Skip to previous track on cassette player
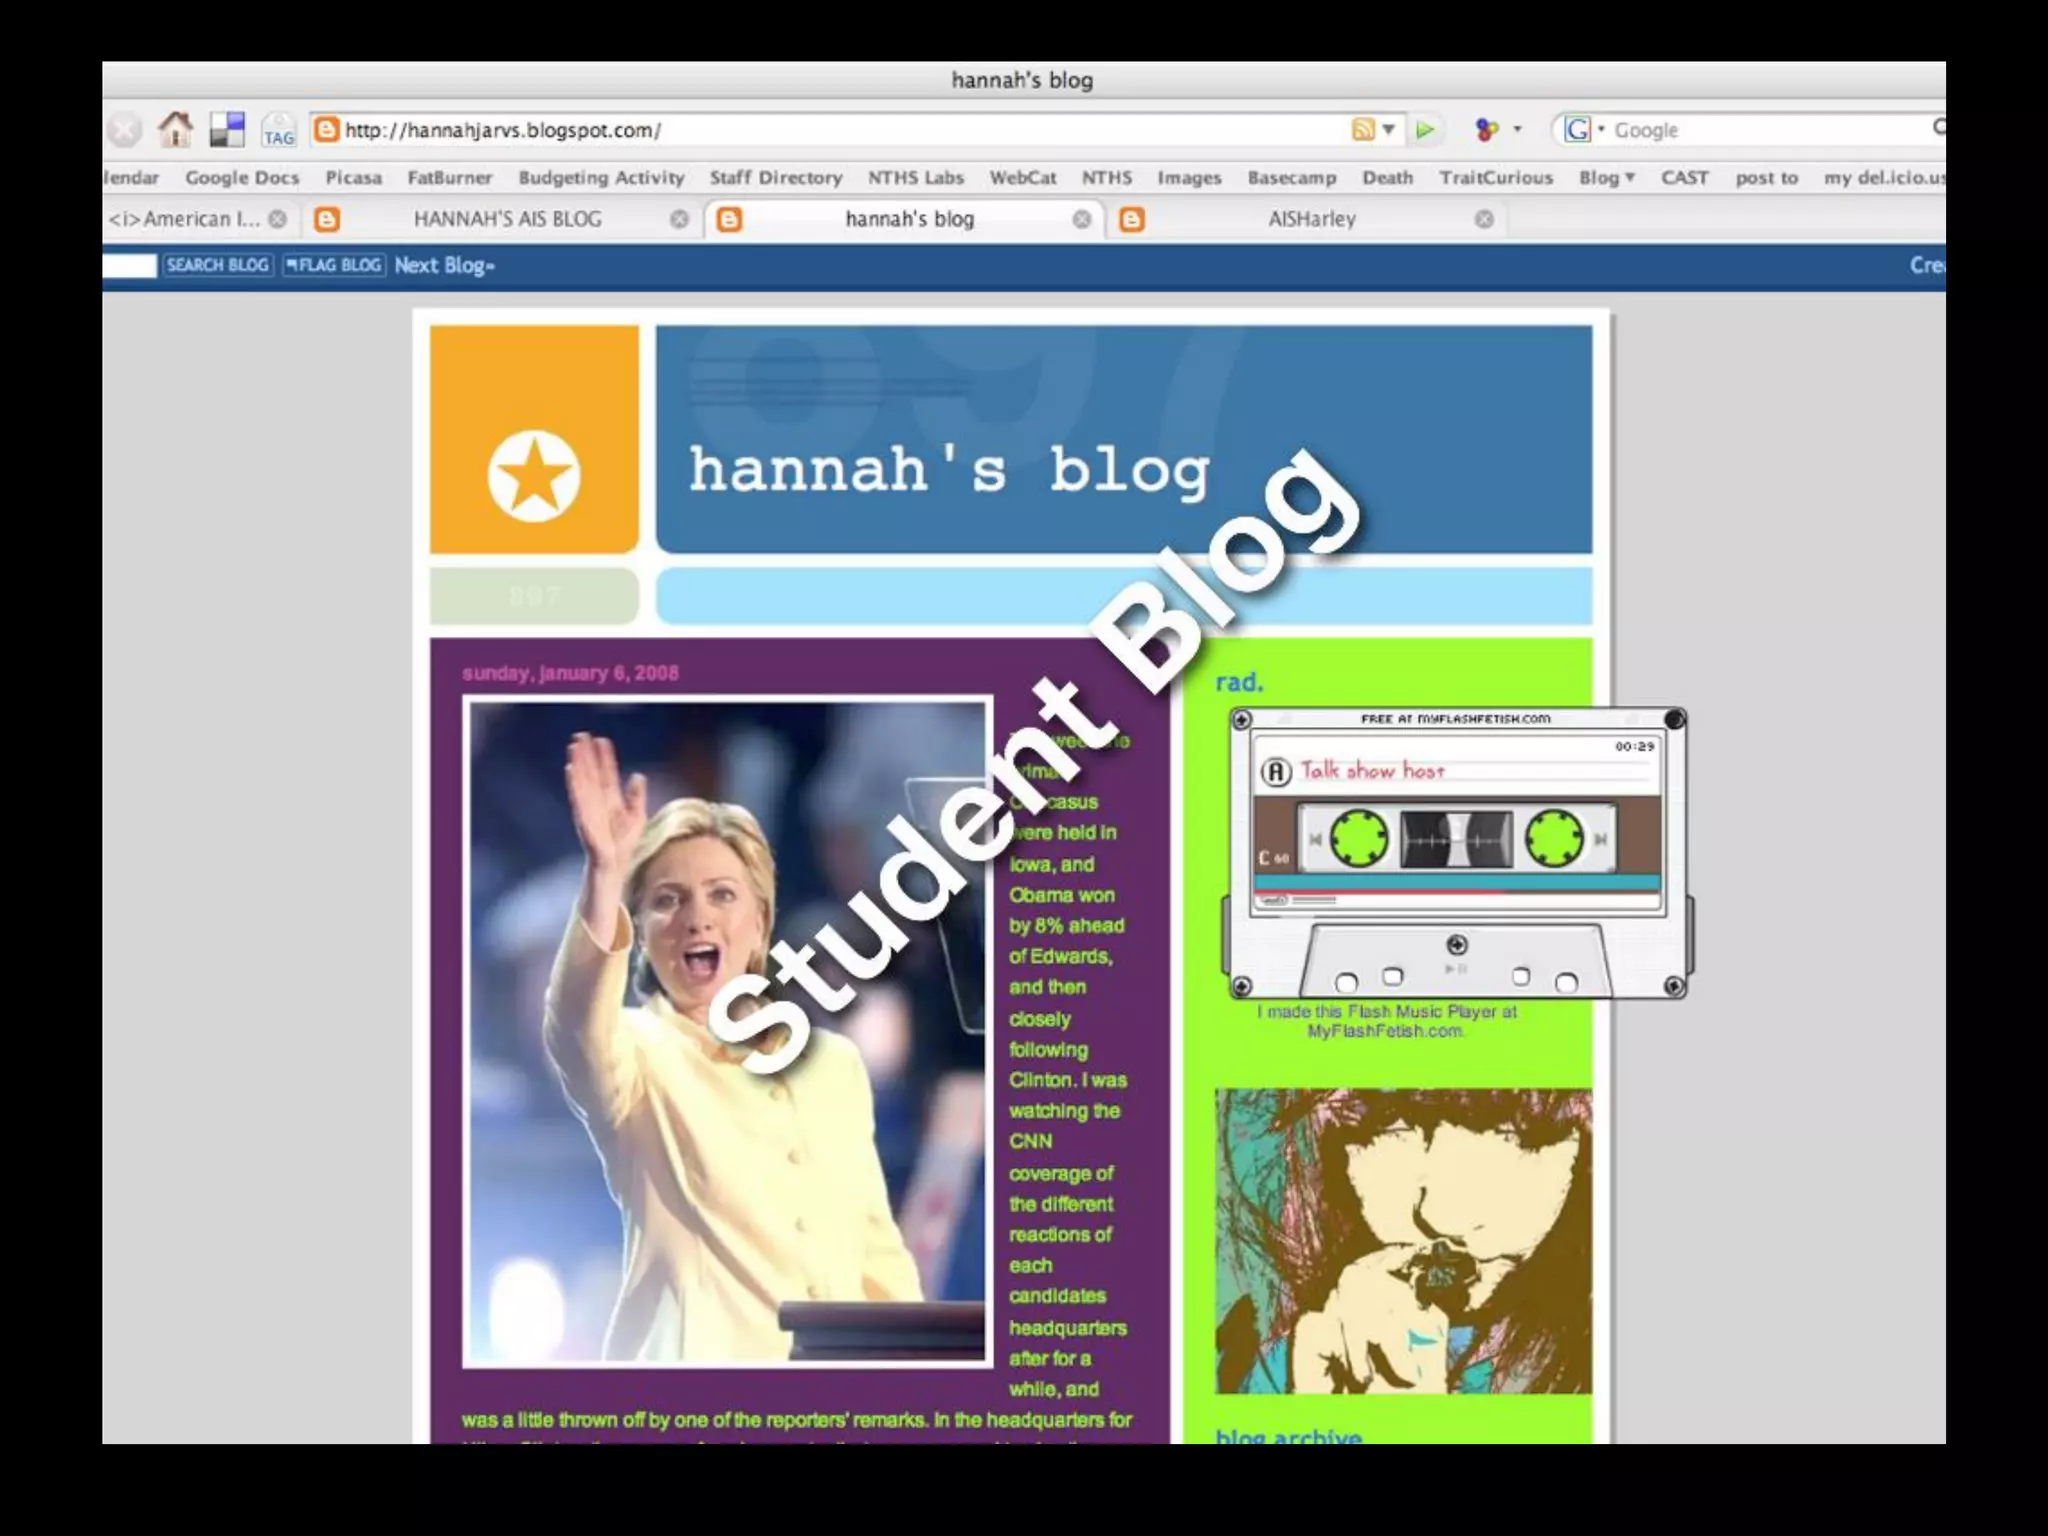The image size is (2048, 1536). (1315, 840)
